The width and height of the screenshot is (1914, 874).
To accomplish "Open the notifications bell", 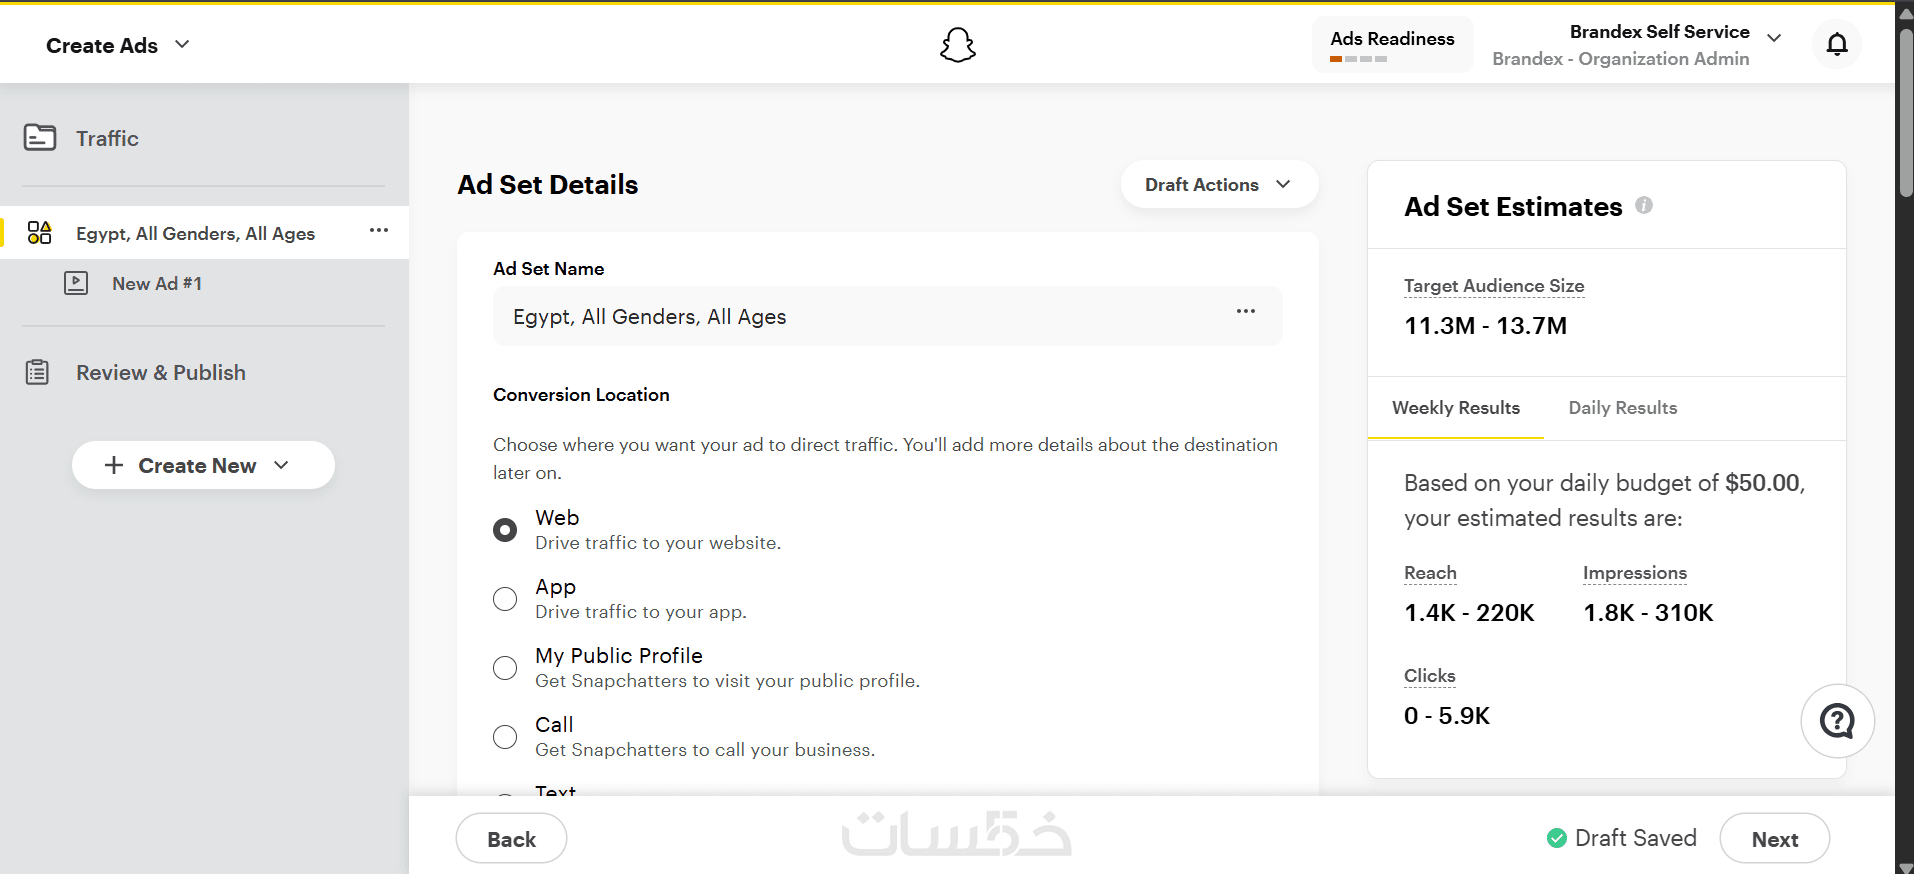I will click(1837, 44).
